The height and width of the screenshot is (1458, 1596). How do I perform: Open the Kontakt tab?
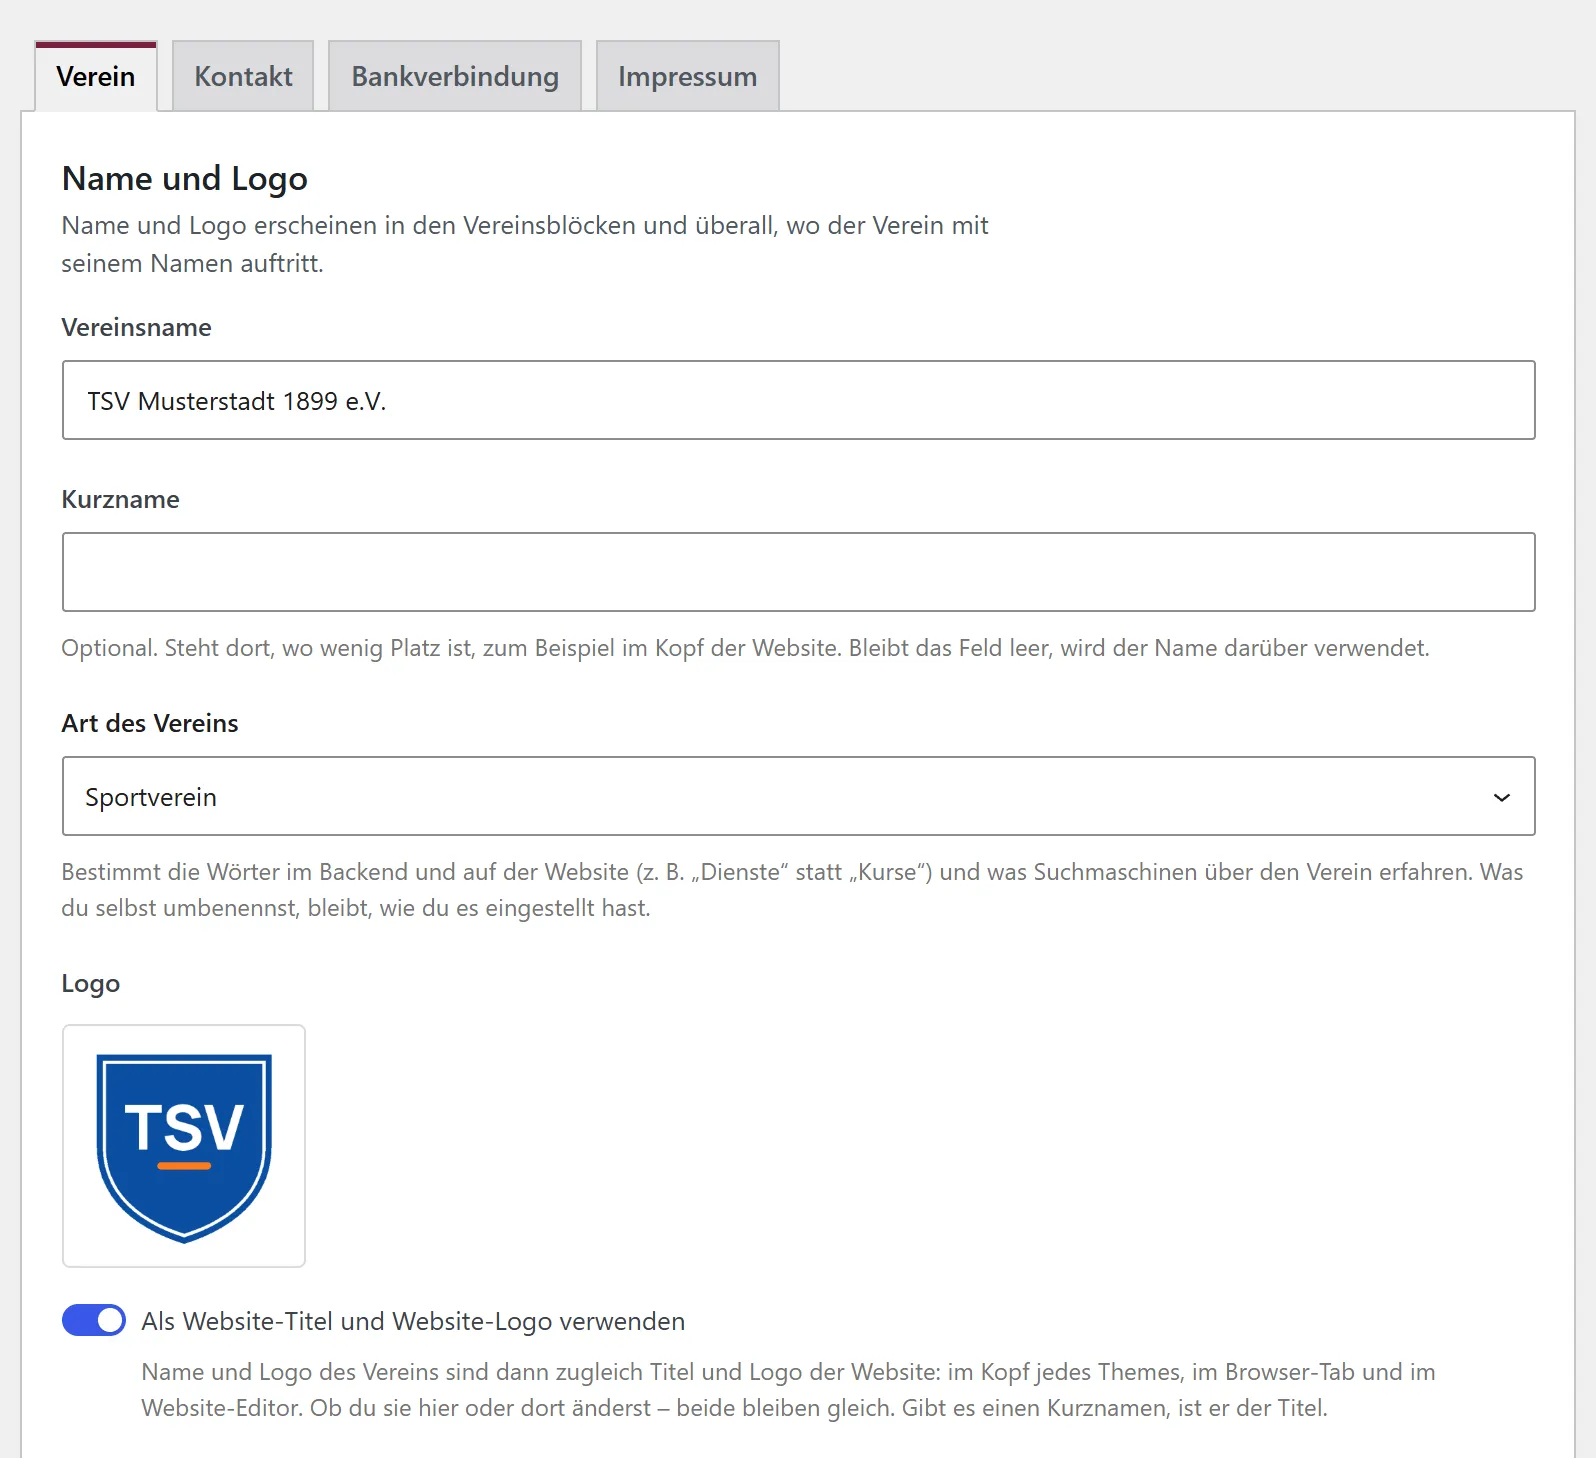[243, 76]
